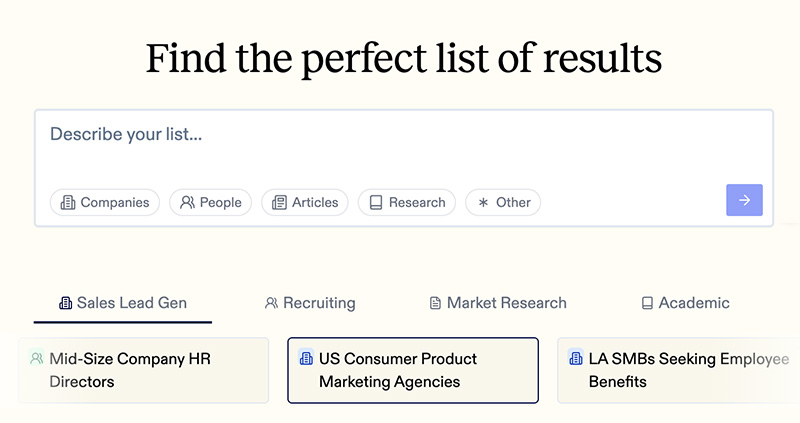Image resolution: width=800 pixels, height=423 pixels.
Task: Click the Companies building icon chip
Action: coord(68,203)
